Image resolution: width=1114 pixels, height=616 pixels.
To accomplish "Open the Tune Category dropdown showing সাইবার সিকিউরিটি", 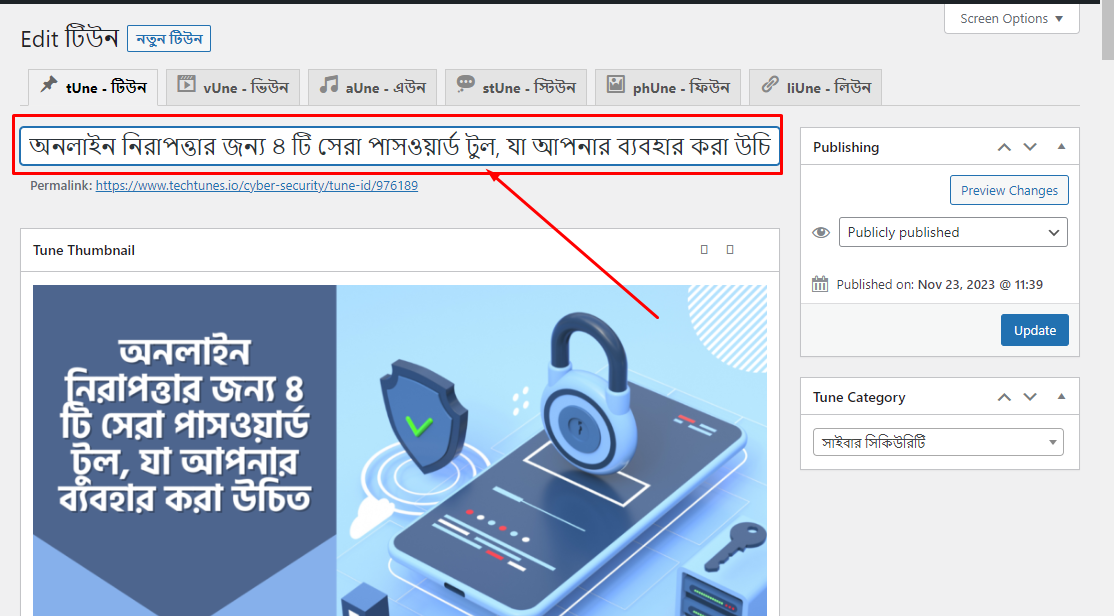I will [937, 441].
